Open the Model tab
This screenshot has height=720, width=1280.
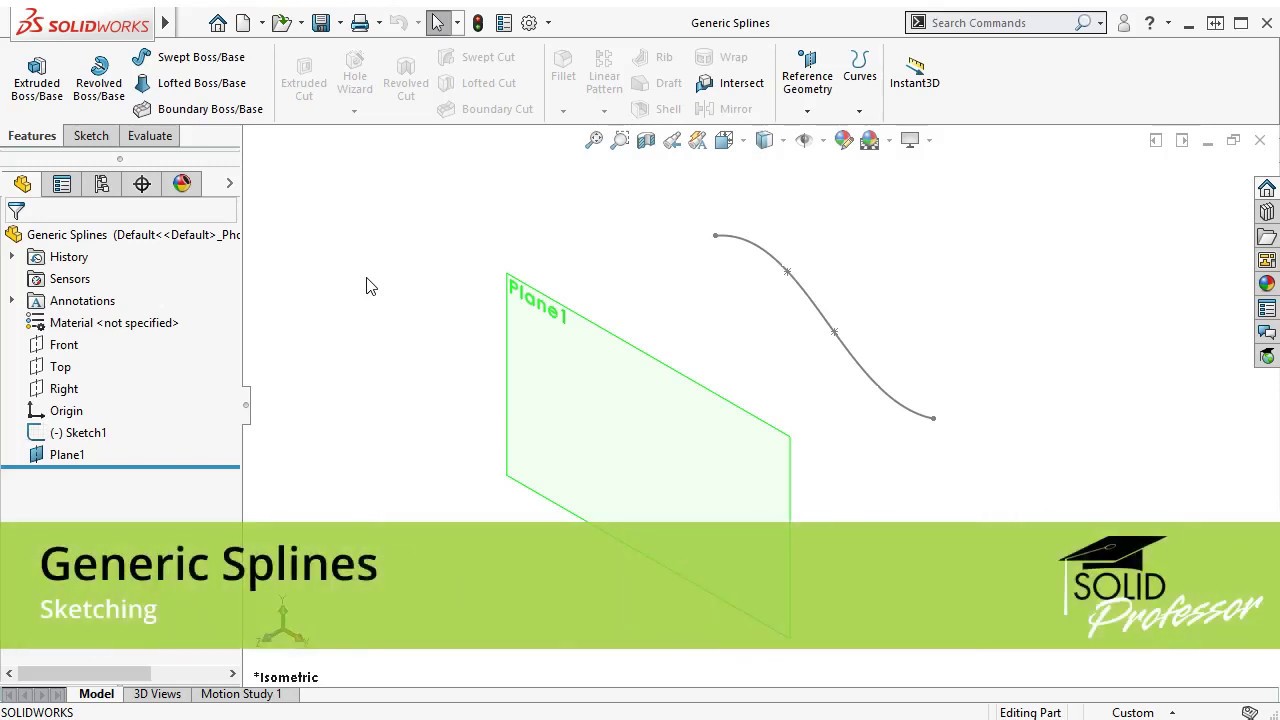tap(97, 694)
